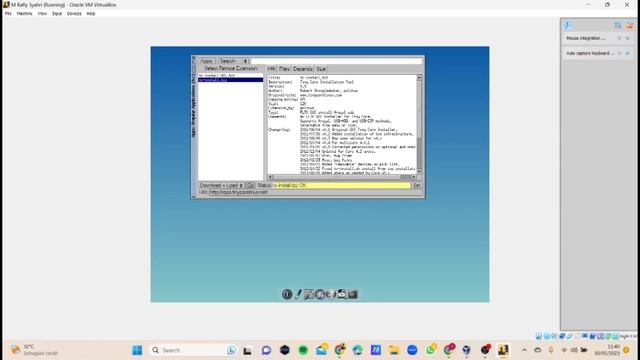The image size is (640, 360).
Task: Click the notification center key icon in VirtualBox panel
Action: coord(568,25)
